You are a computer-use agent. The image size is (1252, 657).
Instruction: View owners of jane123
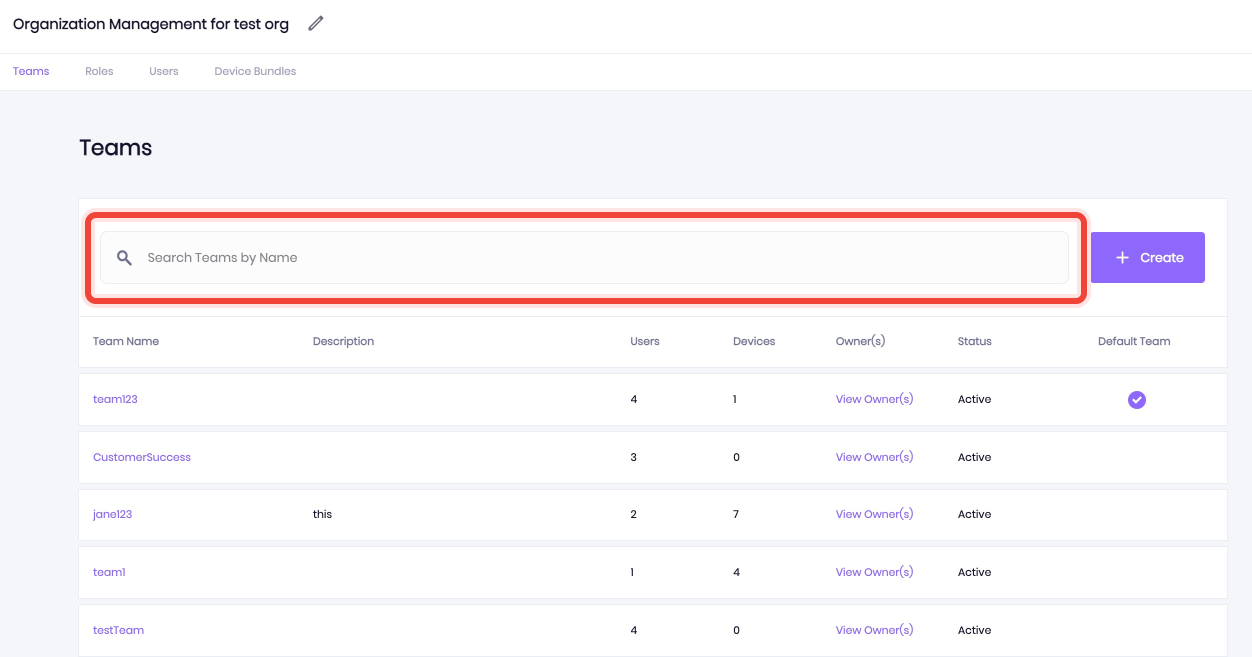874,514
